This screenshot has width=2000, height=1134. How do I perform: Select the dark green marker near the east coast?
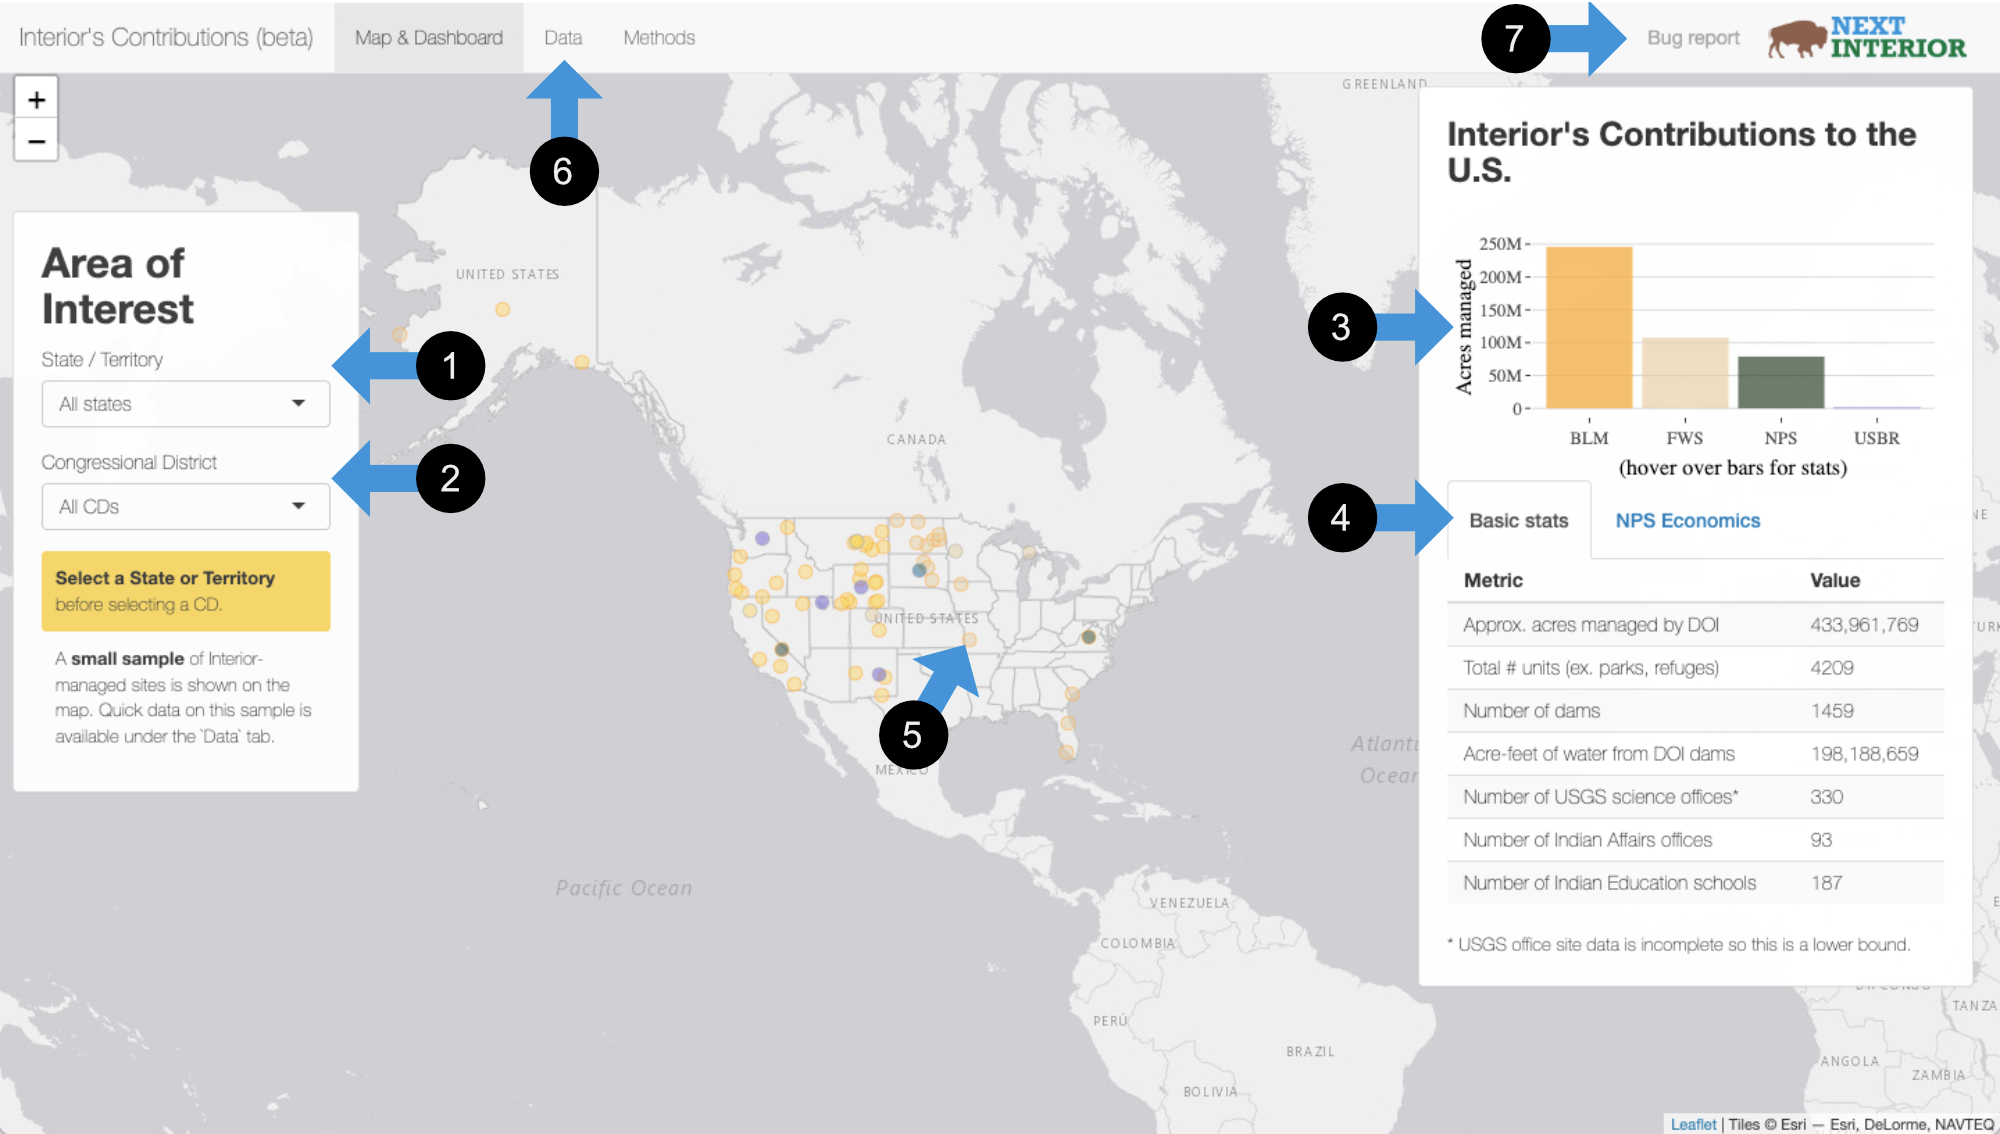point(1088,638)
